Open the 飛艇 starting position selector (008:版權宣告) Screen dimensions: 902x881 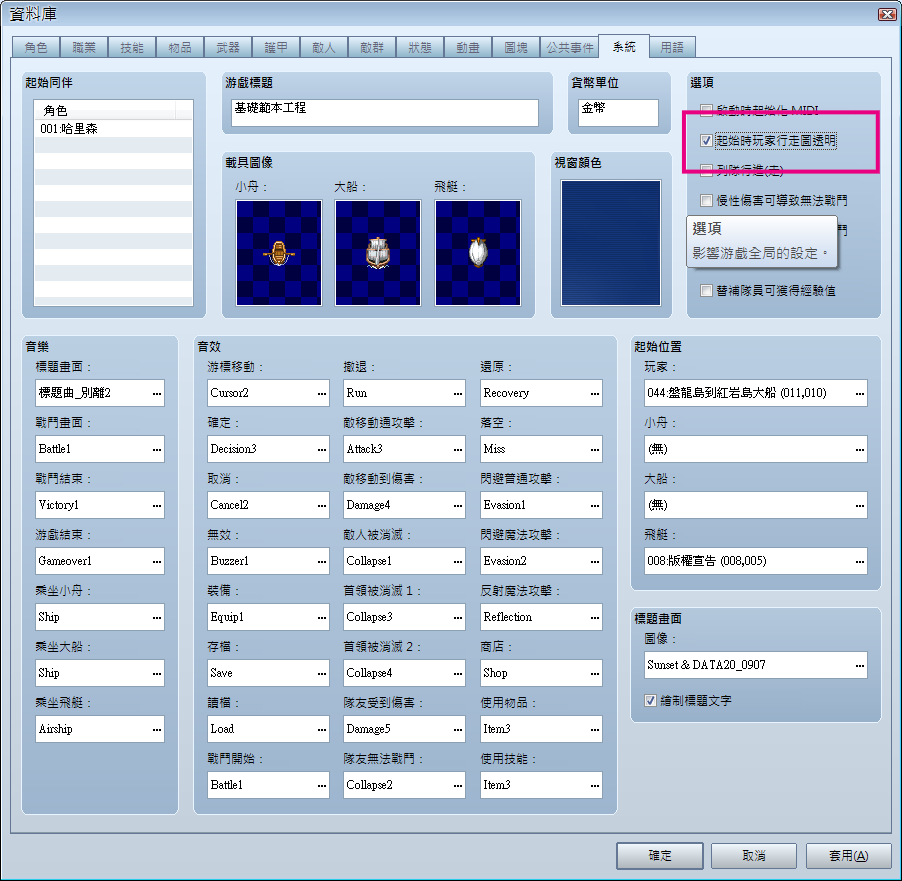[756, 561]
